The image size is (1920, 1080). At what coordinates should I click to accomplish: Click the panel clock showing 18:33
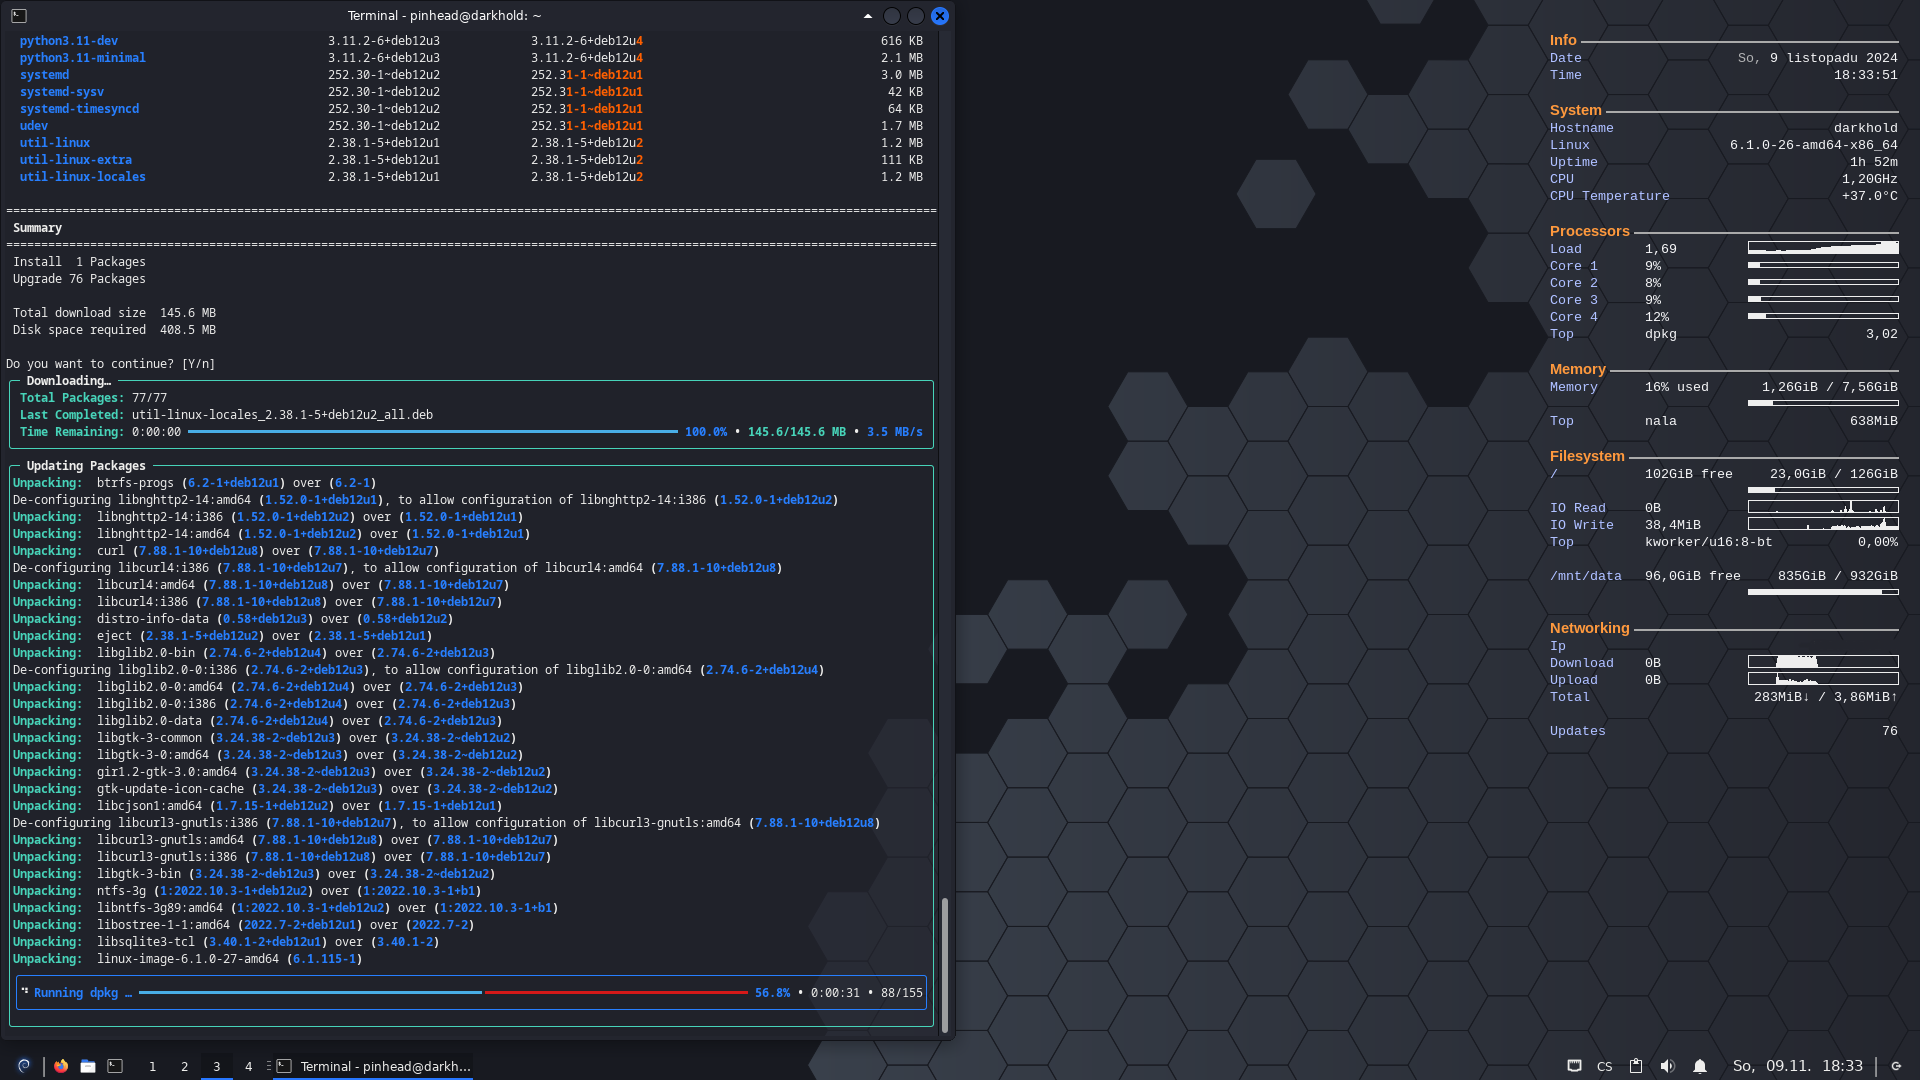[x=1797, y=1066]
